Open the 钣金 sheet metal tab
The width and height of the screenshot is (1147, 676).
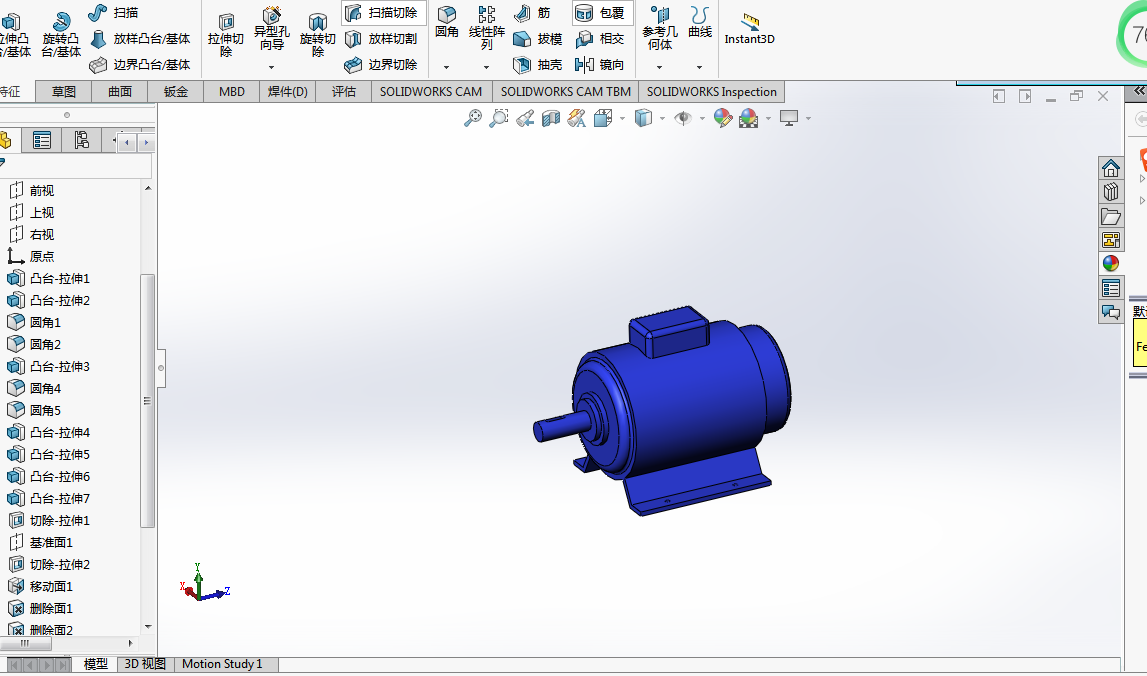176,91
